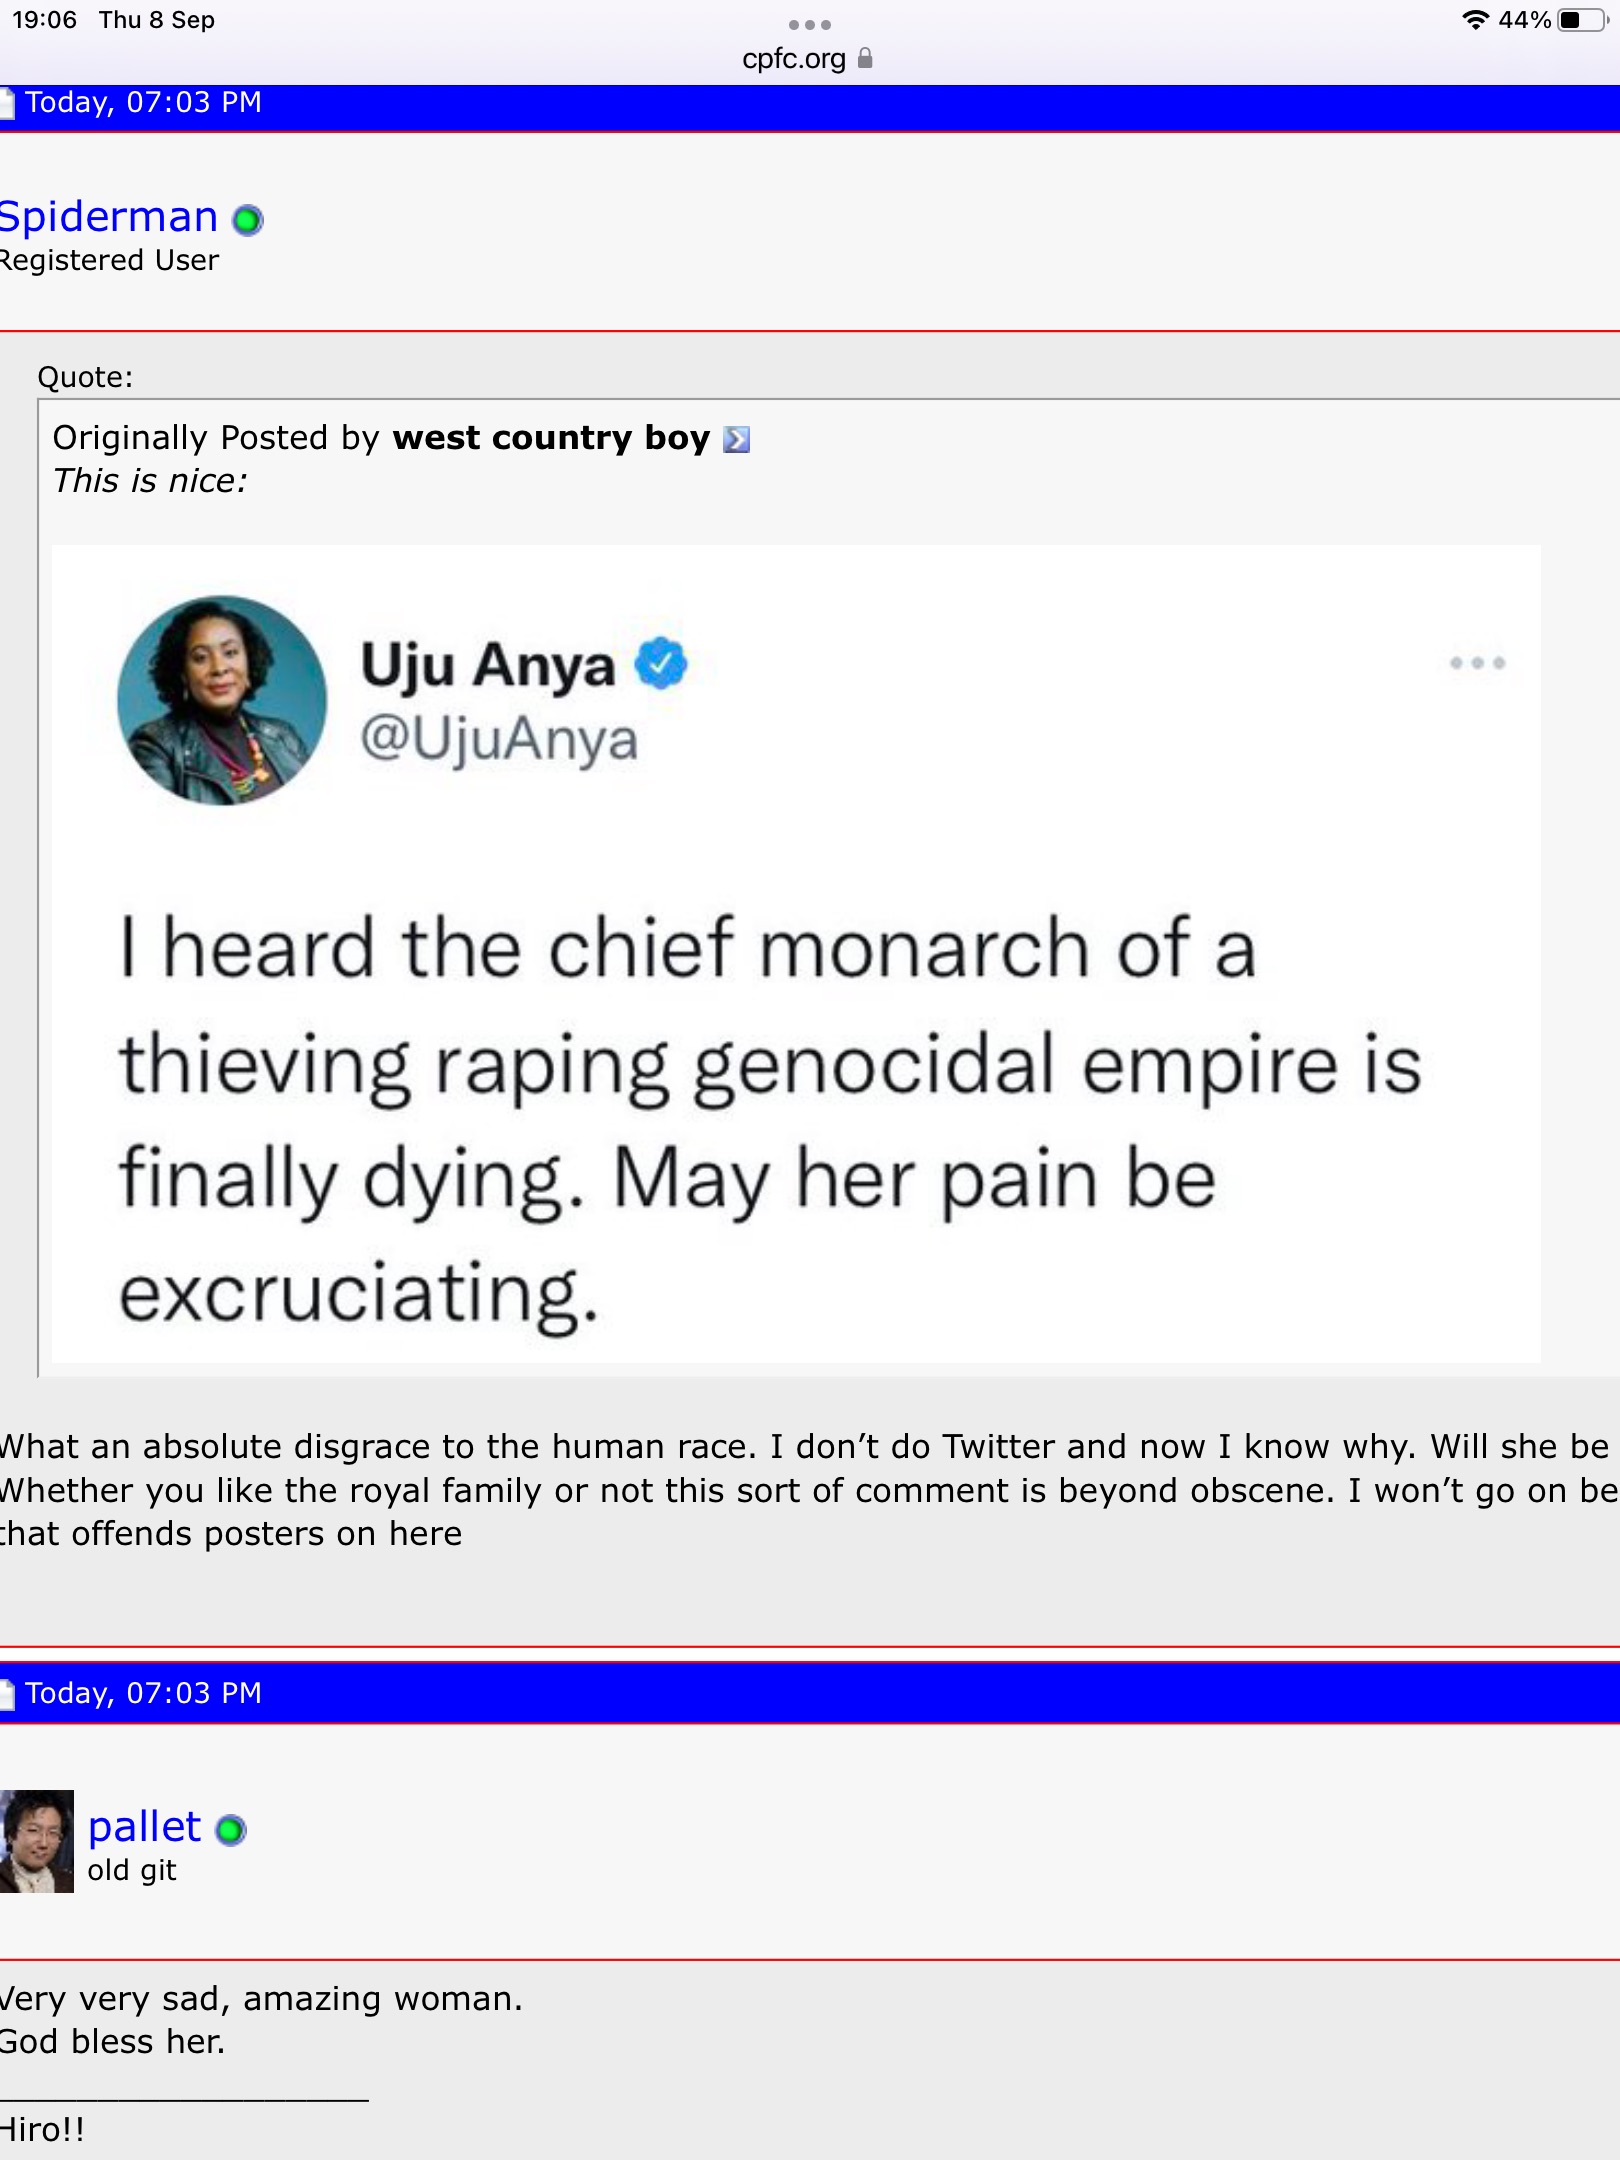Tap the @UjuAnya handle
Image resolution: width=1620 pixels, height=2160 pixels.
(499, 740)
